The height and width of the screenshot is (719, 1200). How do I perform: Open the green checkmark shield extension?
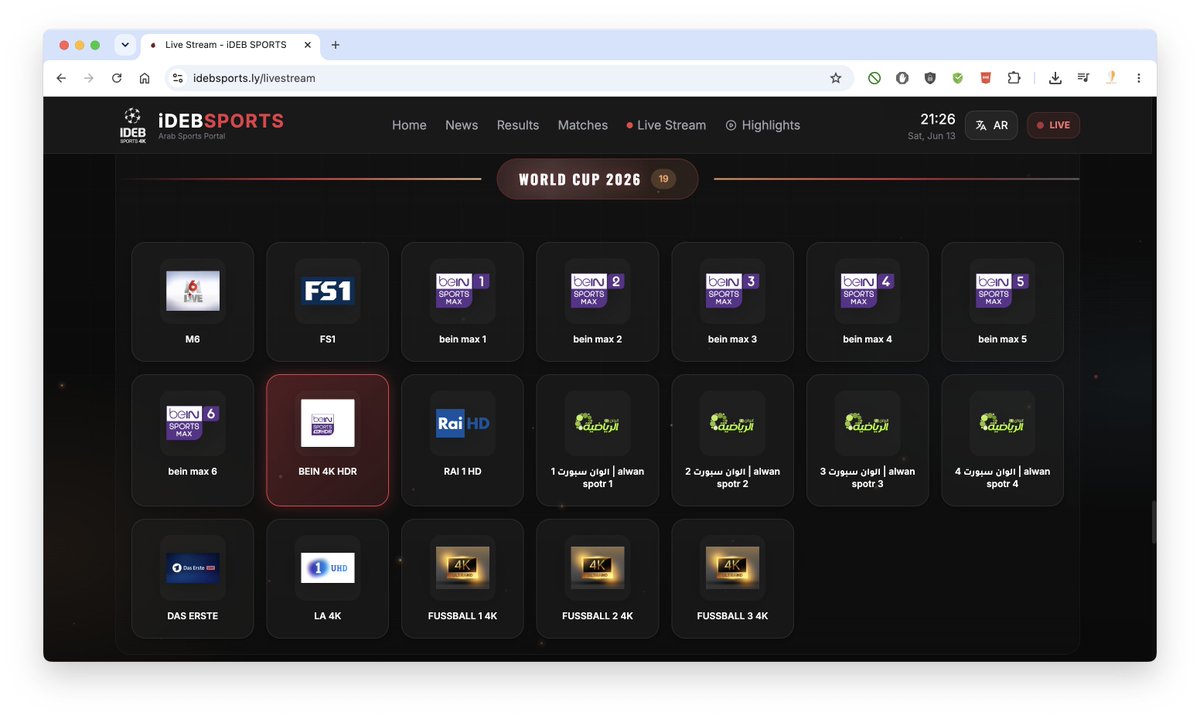(x=958, y=78)
